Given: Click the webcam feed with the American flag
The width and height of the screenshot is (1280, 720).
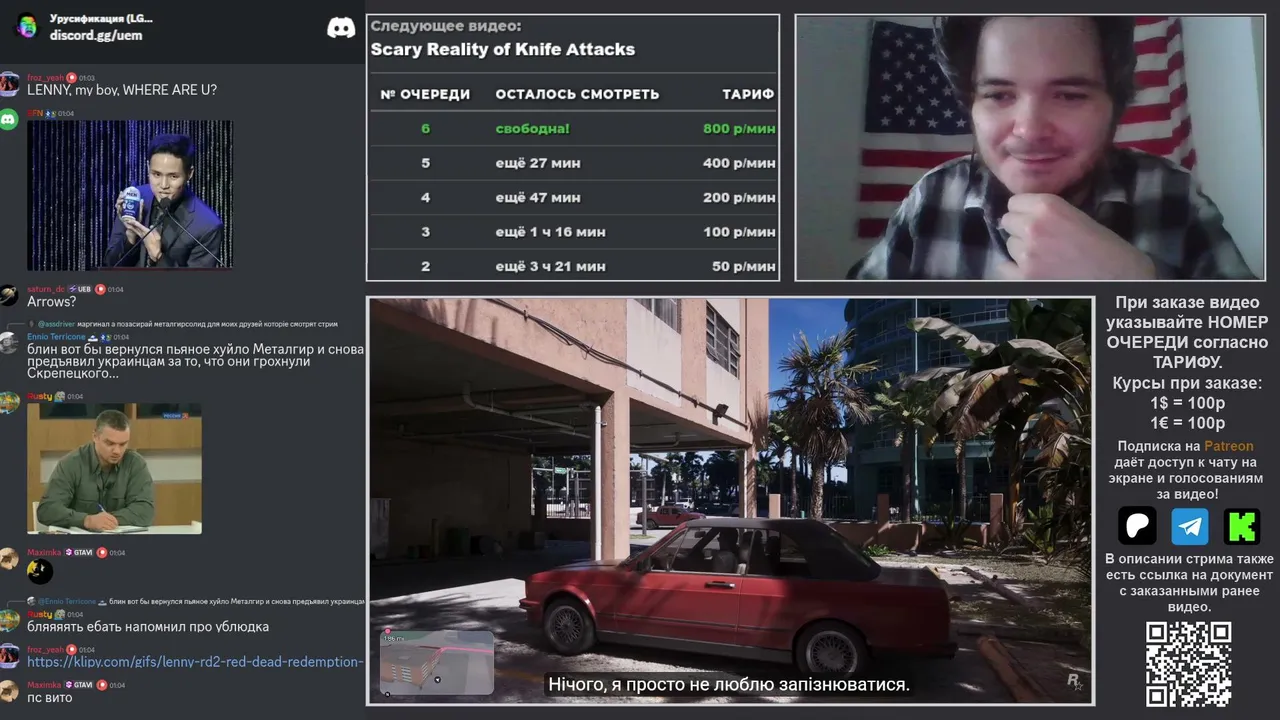Looking at the screenshot, I should pos(1030,147).
